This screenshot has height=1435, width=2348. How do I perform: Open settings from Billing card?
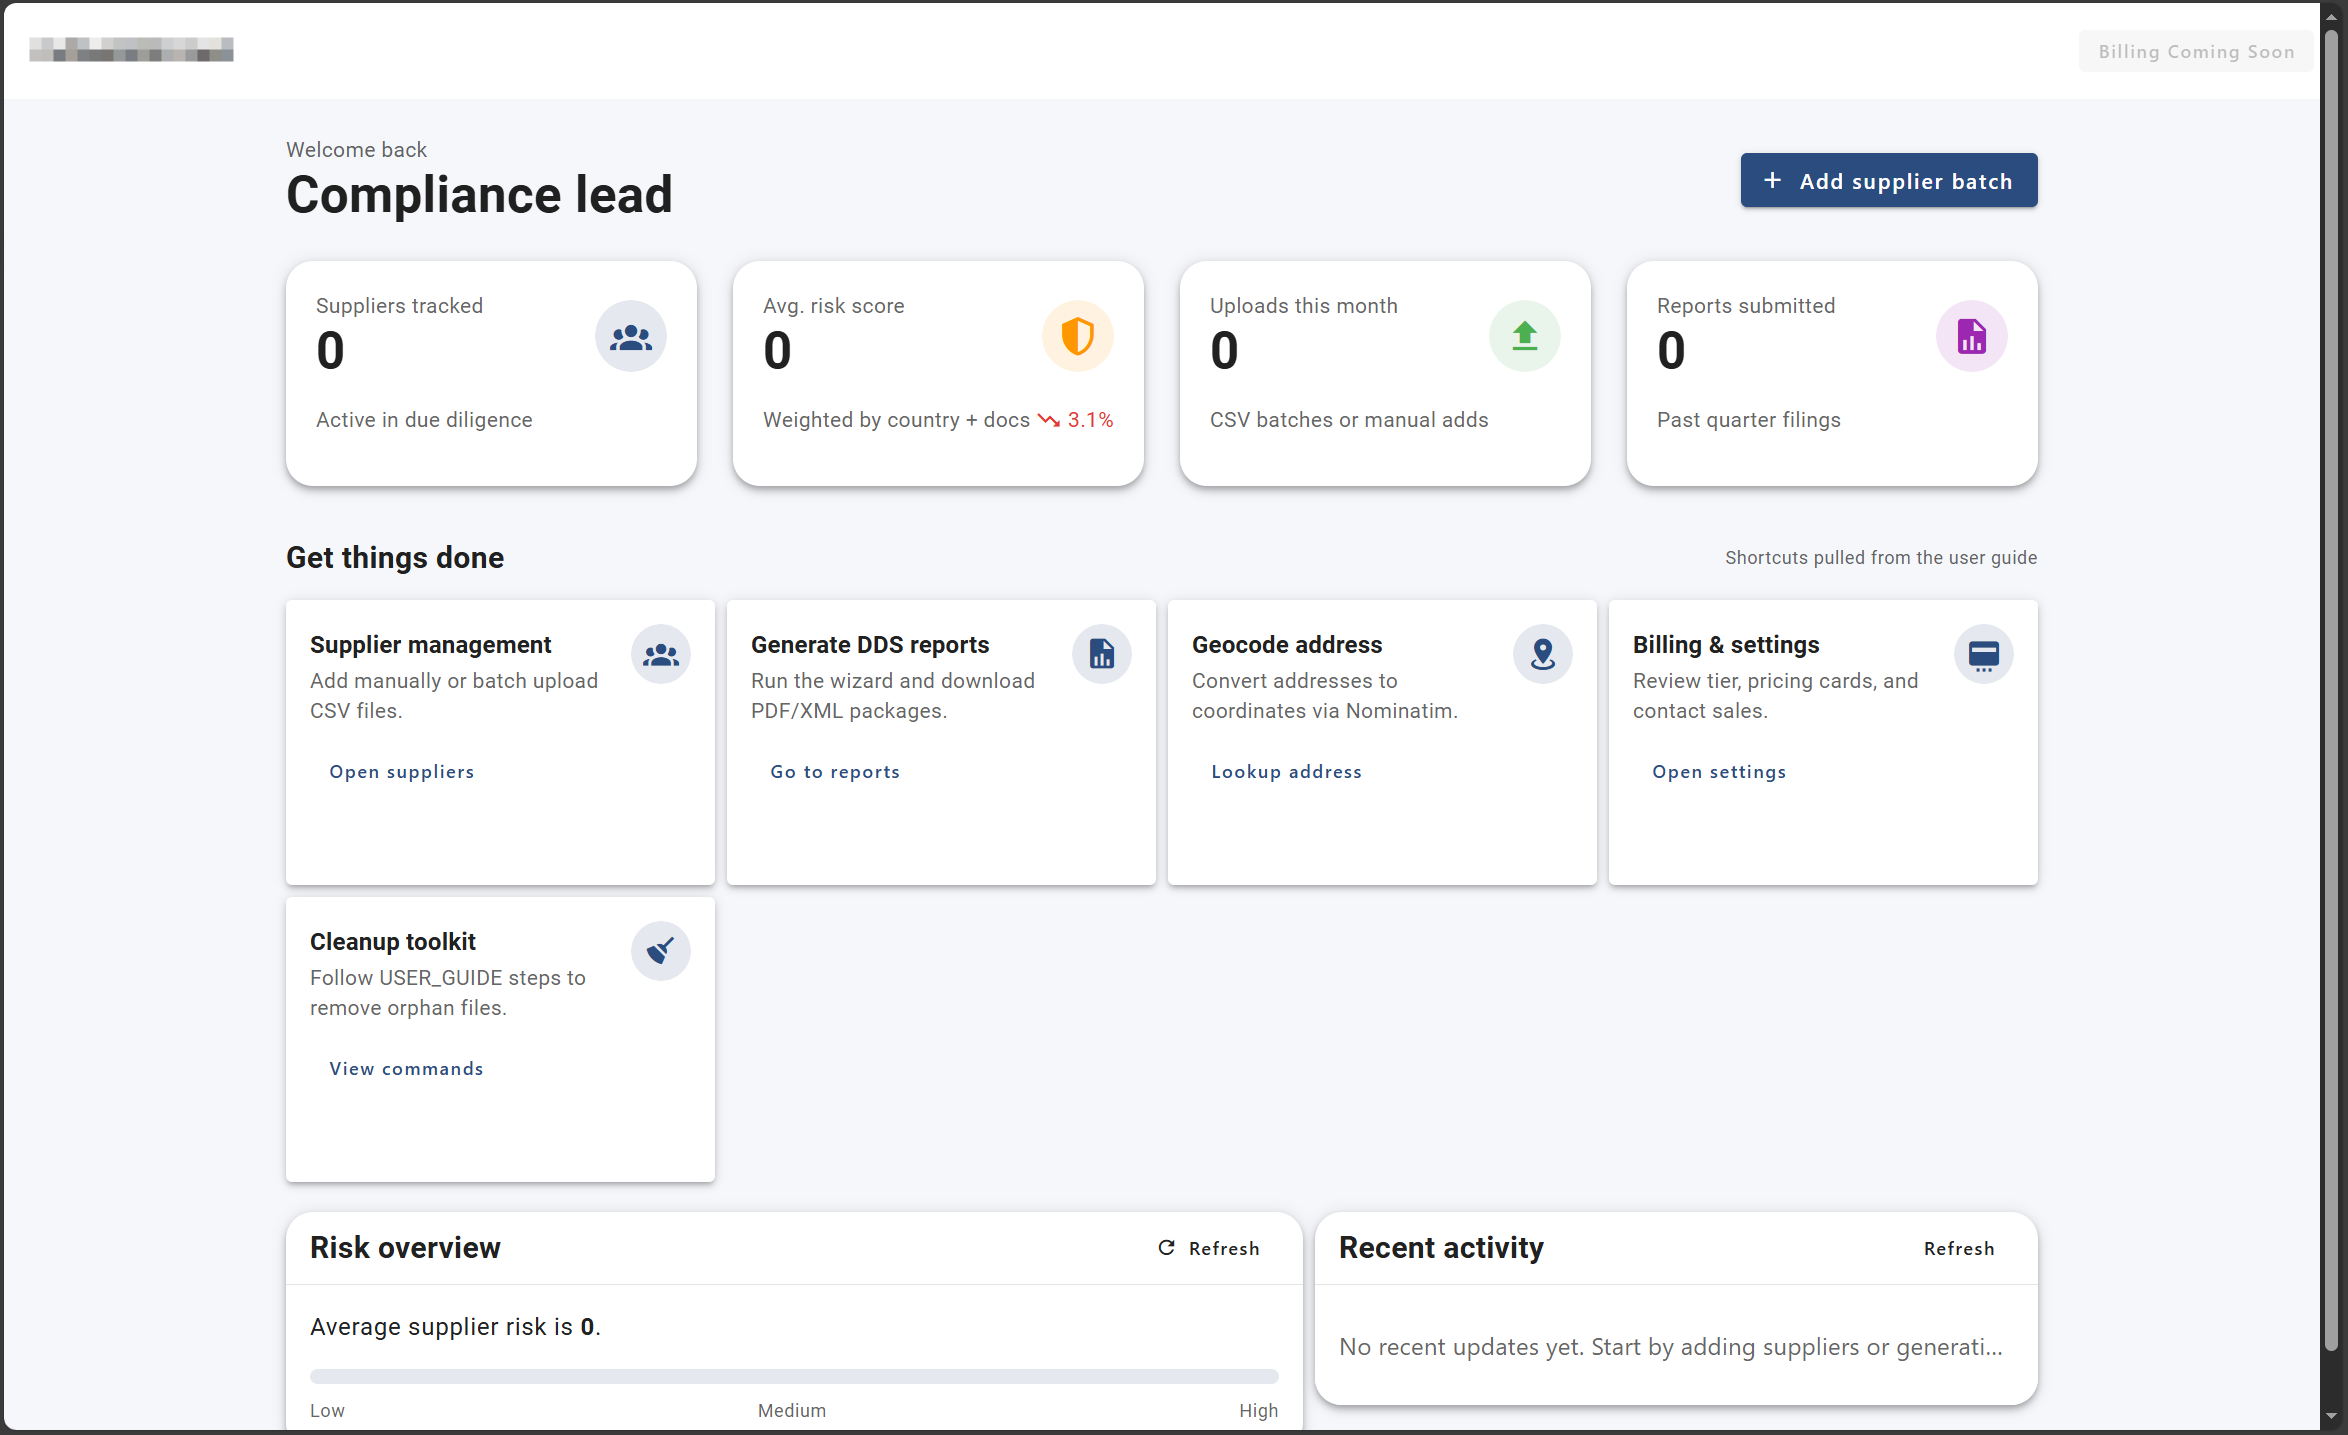[x=1719, y=772]
